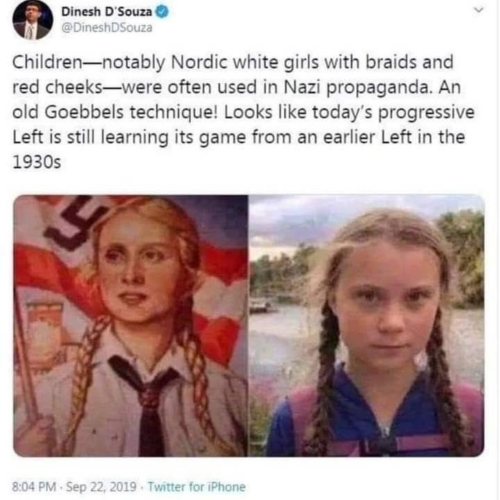This screenshot has width=500, height=500.
Task: Open the left illustrated poster image
Action: tap(131, 326)
